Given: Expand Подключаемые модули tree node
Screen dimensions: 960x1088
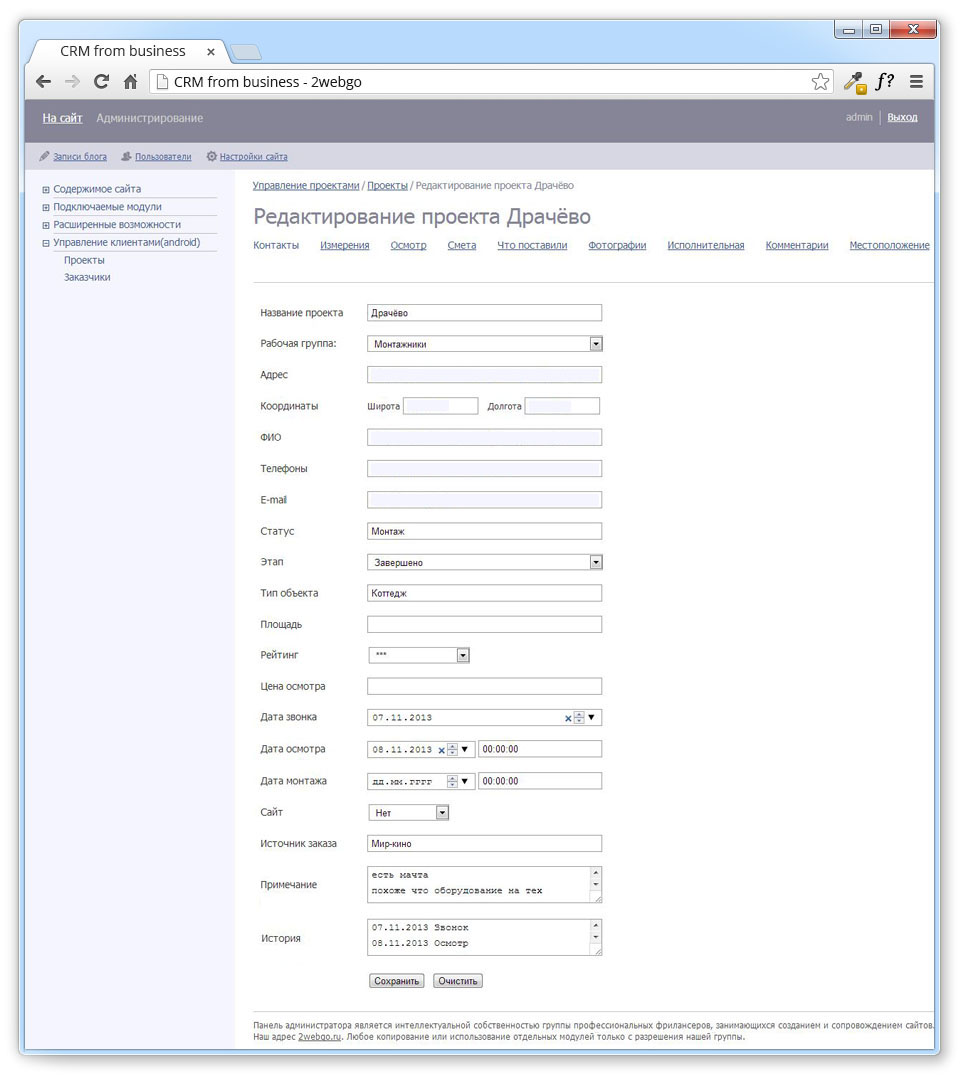Looking at the screenshot, I should [x=46, y=207].
